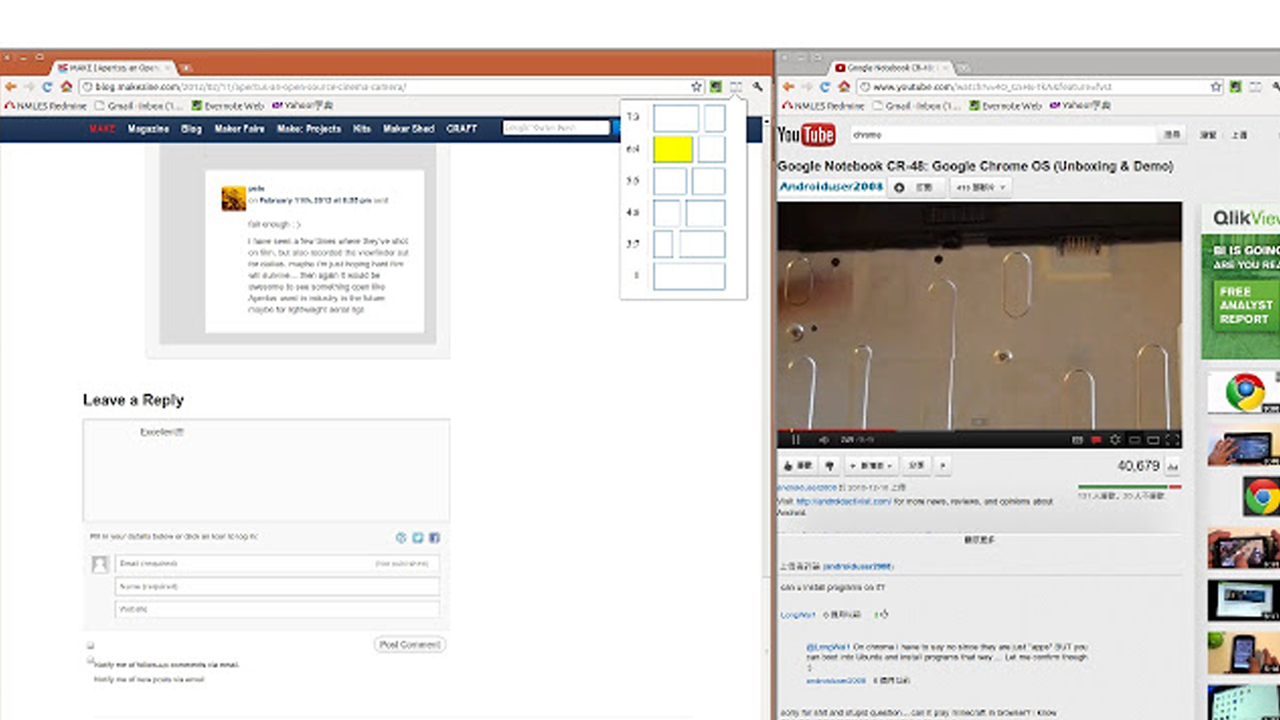This screenshot has width=1280, height=720.
Task: Enter fullscreen in the YouTube player
Action: 1172,440
